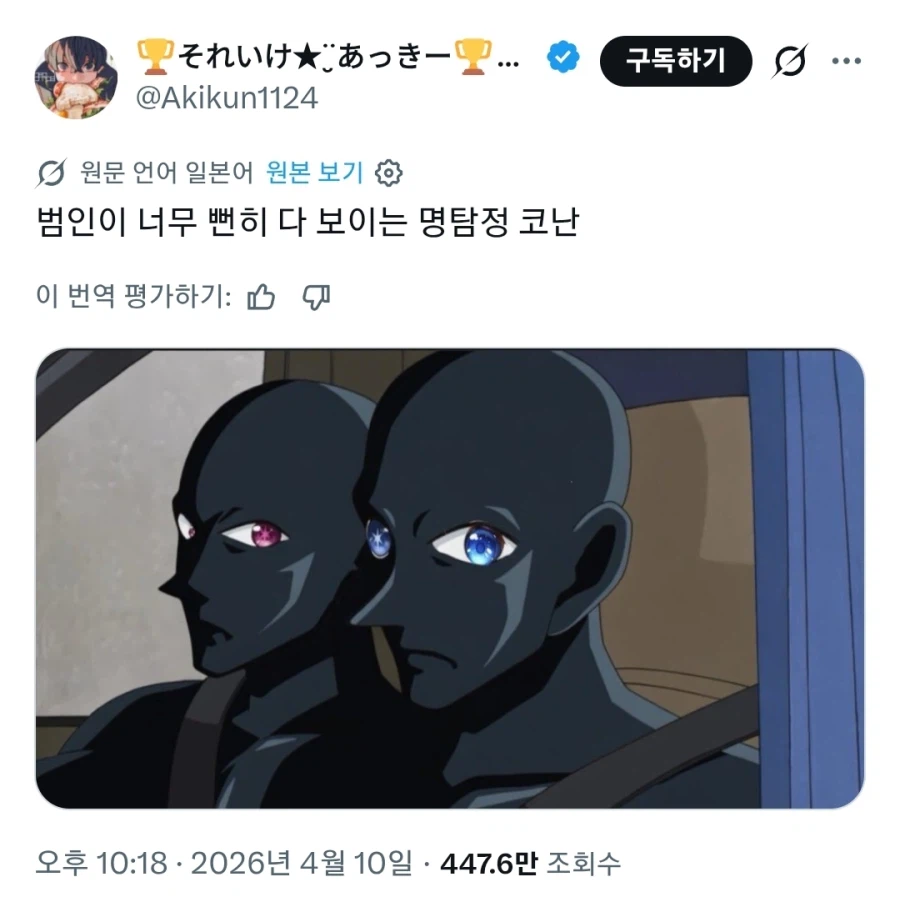Open the author's profile avatar
The height and width of the screenshot is (917, 900).
[x=76, y=77]
